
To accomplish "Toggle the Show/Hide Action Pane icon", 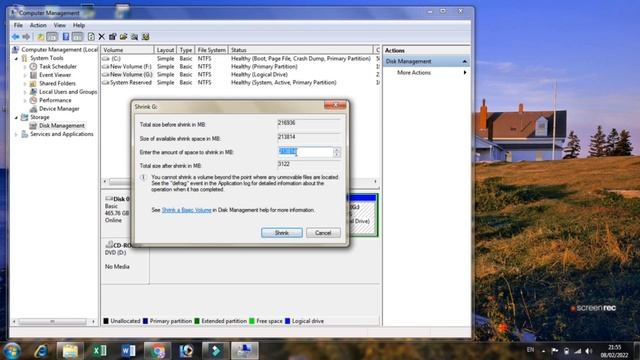I will click(77, 37).
